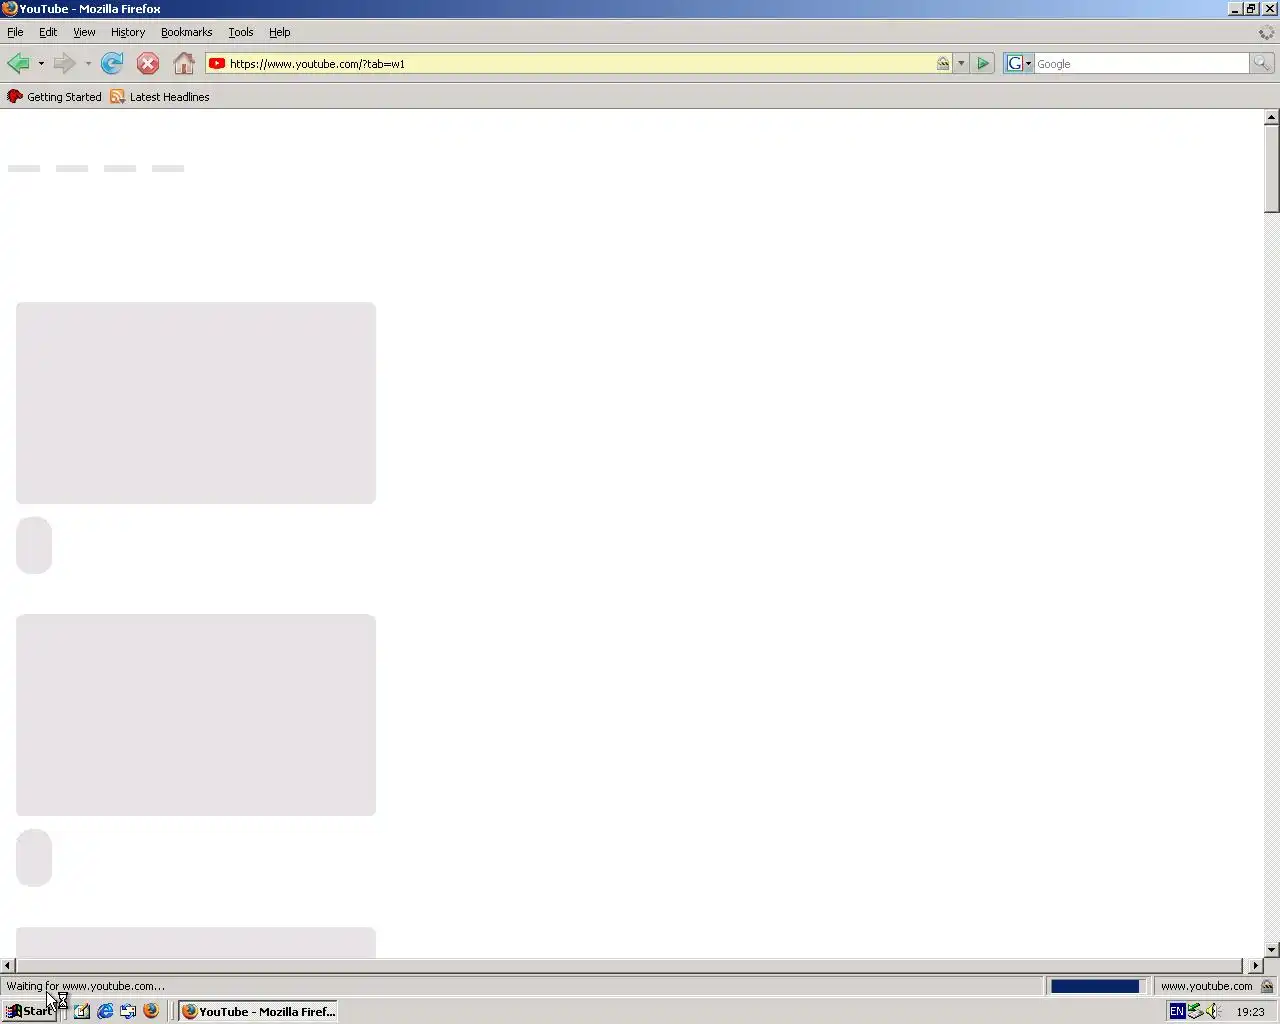Click the horizontal scrollbar left arrow
This screenshot has height=1024, width=1280.
(8, 965)
